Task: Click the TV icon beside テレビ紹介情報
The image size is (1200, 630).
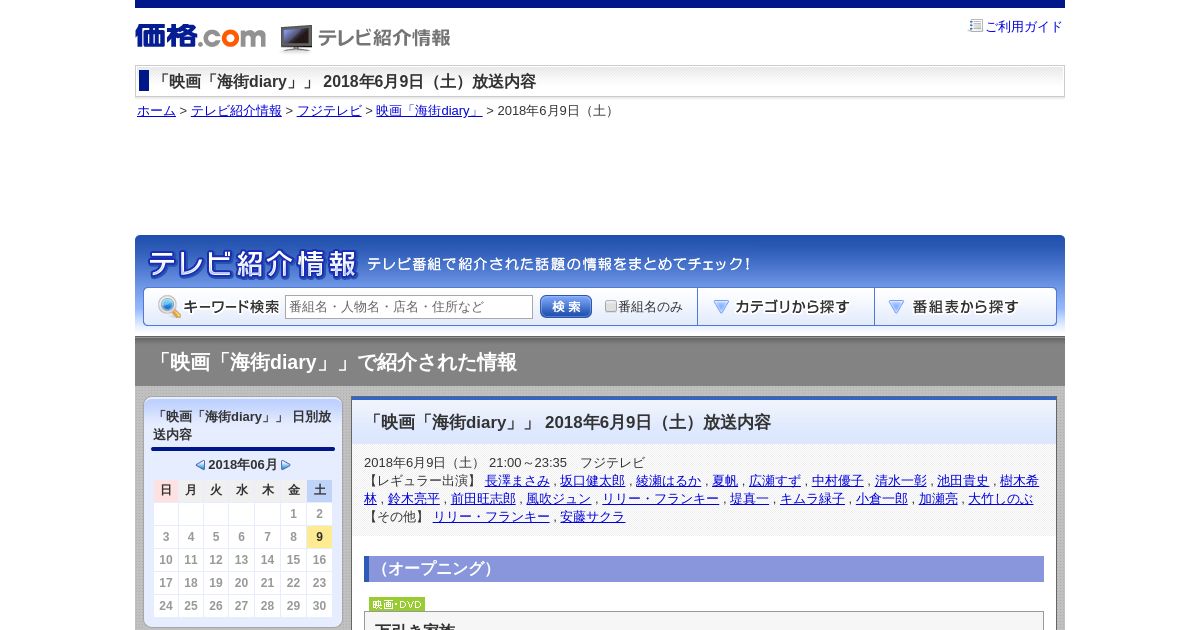Action: (296, 38)
